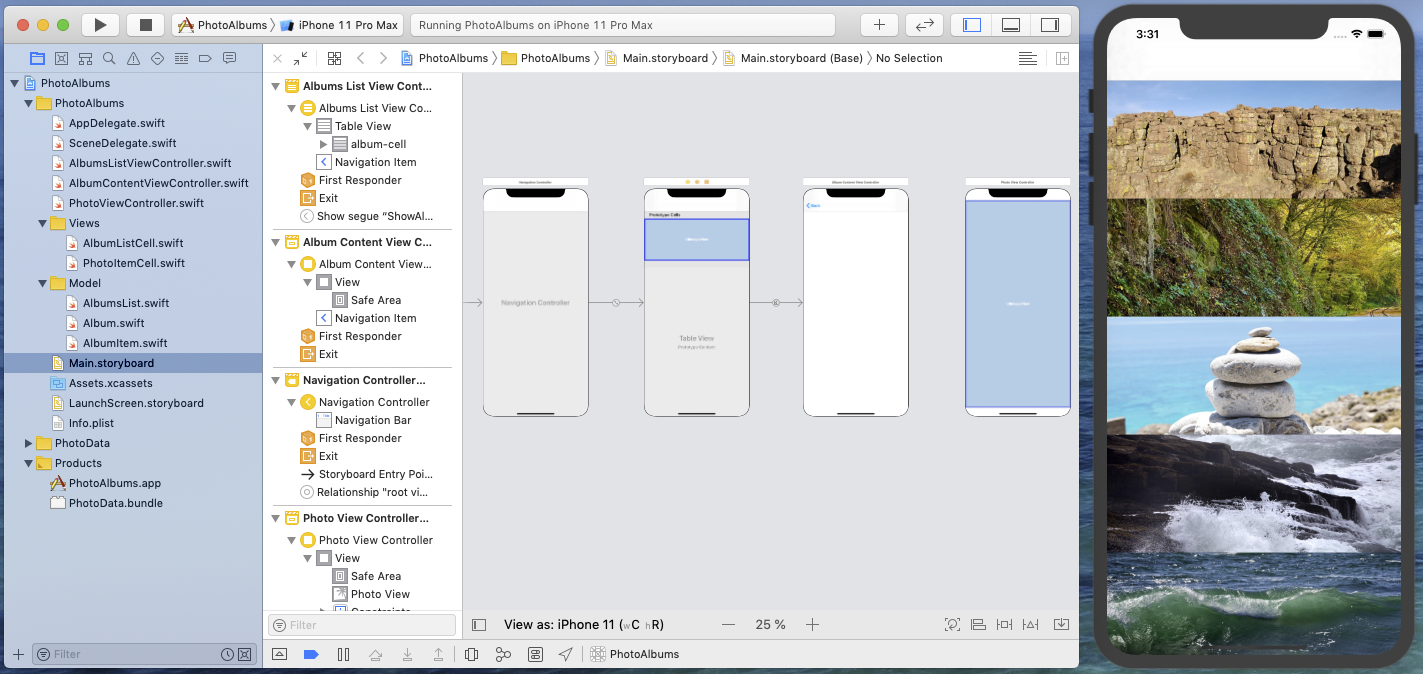Image resolution: width=1423 pixels, height=674 pixels.
Task: Collapse Navigation Controller scene in outline
Action: tap(276, 380)
